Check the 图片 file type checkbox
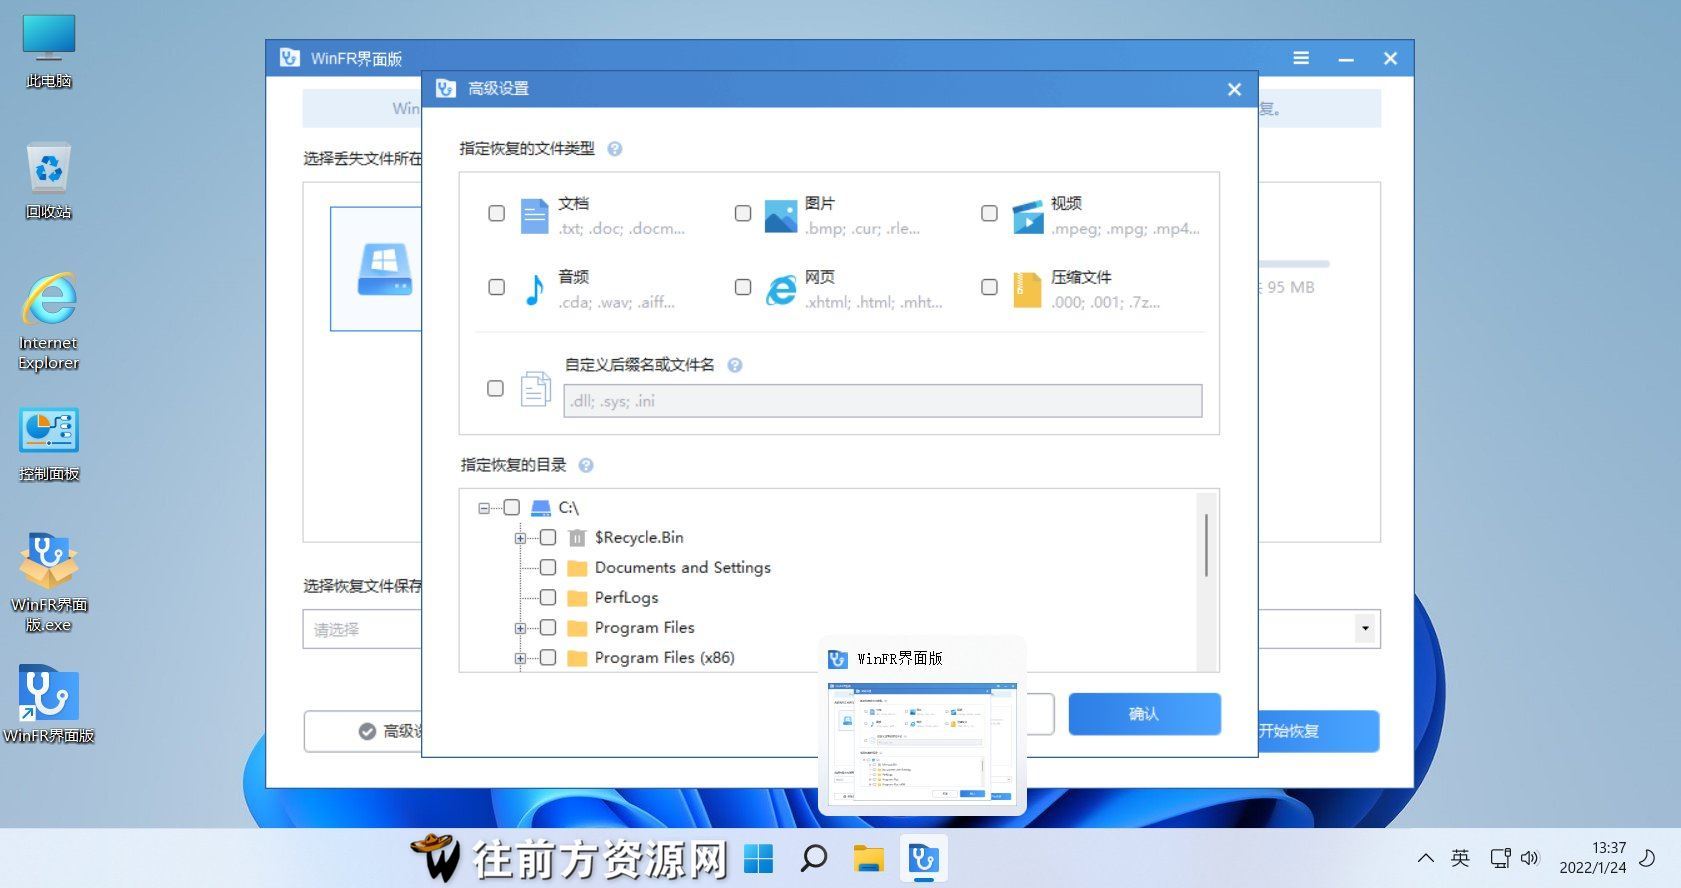Screen dimensions: 1681x888 pyautogui.click(x=743, y=213)
